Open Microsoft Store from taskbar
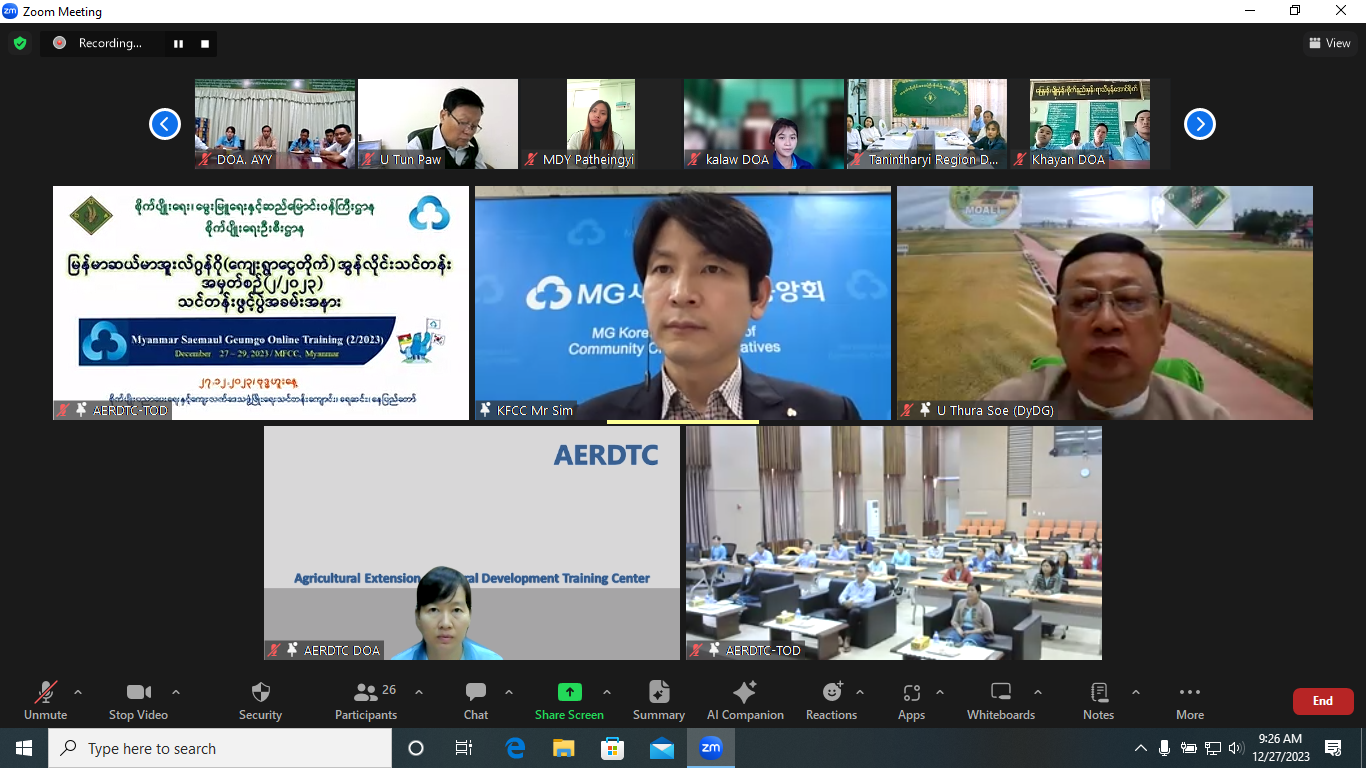1366x768 pixels. click(x=612, y=748)
